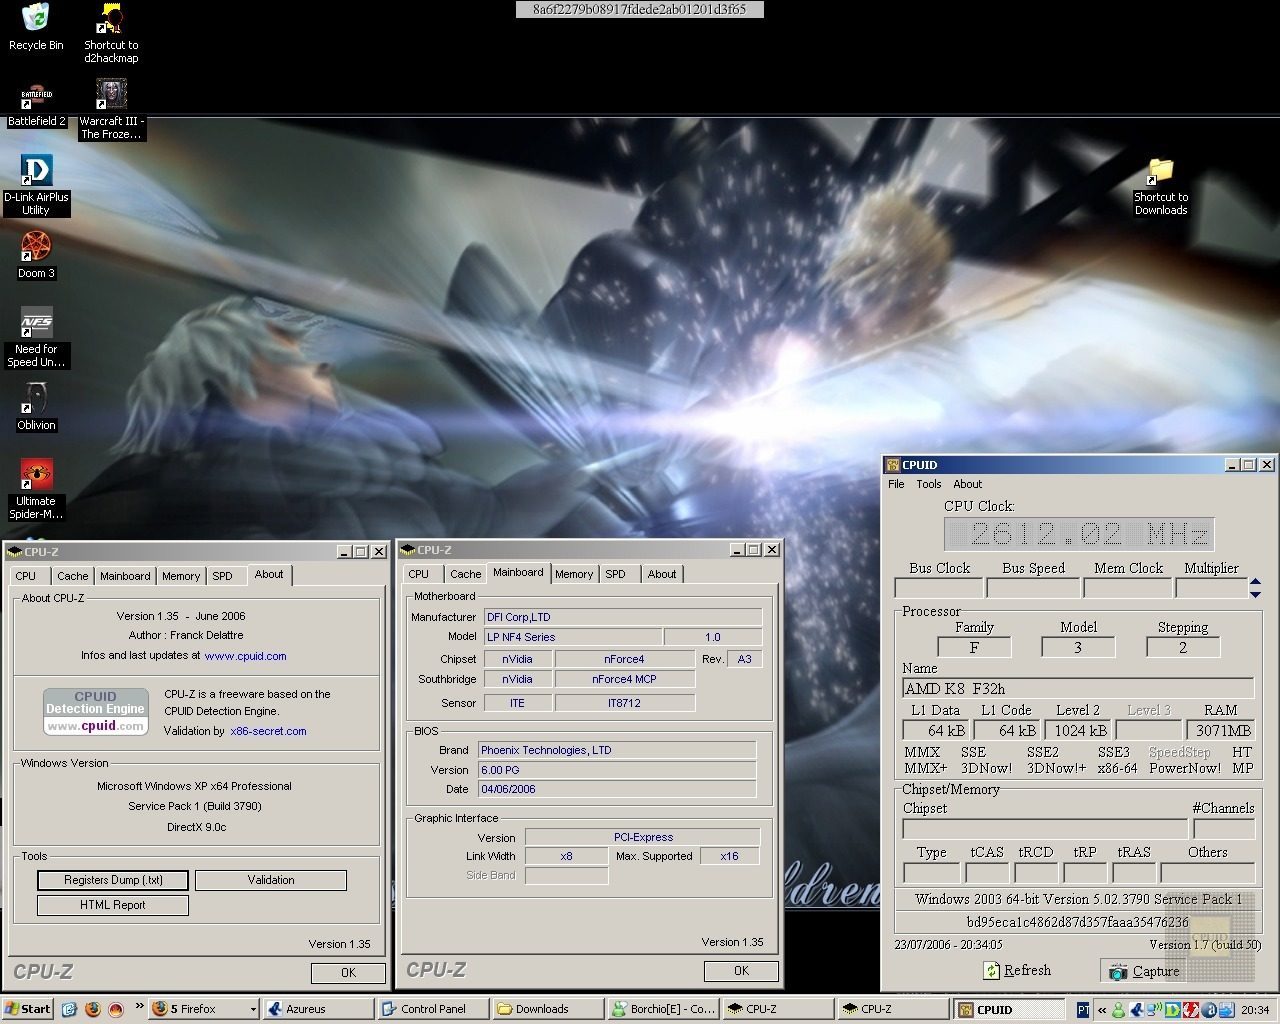Open Mainboard tab in the left CPU-Z window
The image size is (1280, 1024).
pos(125,576)
